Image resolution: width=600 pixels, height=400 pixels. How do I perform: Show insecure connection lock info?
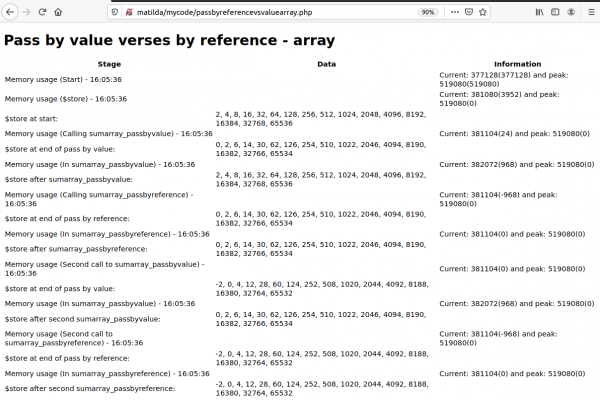tap(129, 12)
